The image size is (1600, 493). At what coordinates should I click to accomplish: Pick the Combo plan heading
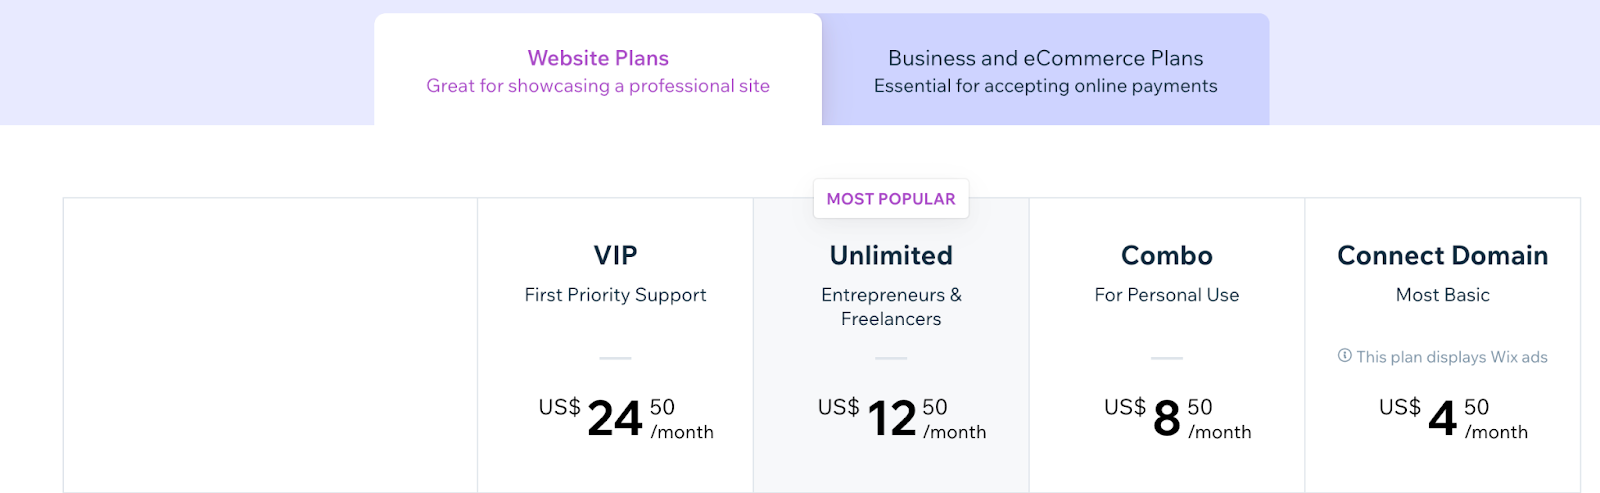coord(1167,256)
